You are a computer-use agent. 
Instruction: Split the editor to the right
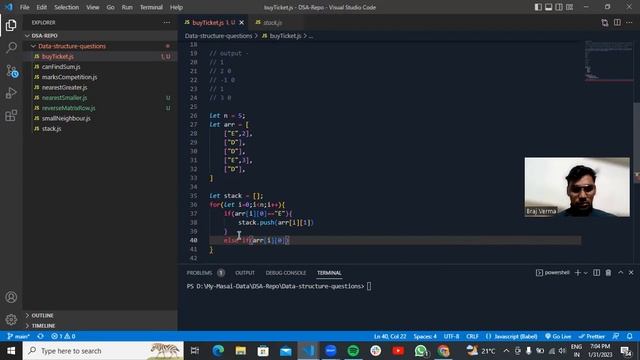tap(617, 22)
